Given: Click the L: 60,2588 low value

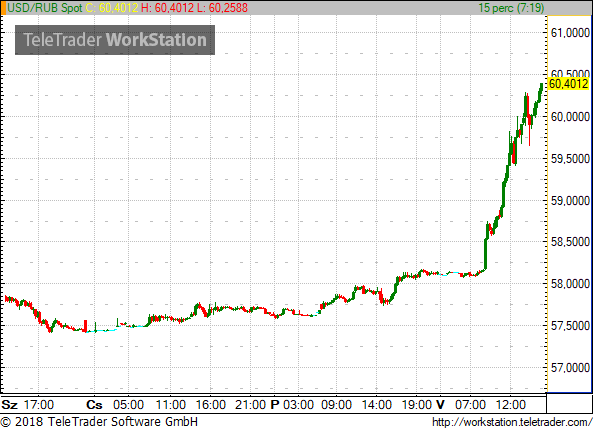Looking at the screenshot, I should click(222, 8).
